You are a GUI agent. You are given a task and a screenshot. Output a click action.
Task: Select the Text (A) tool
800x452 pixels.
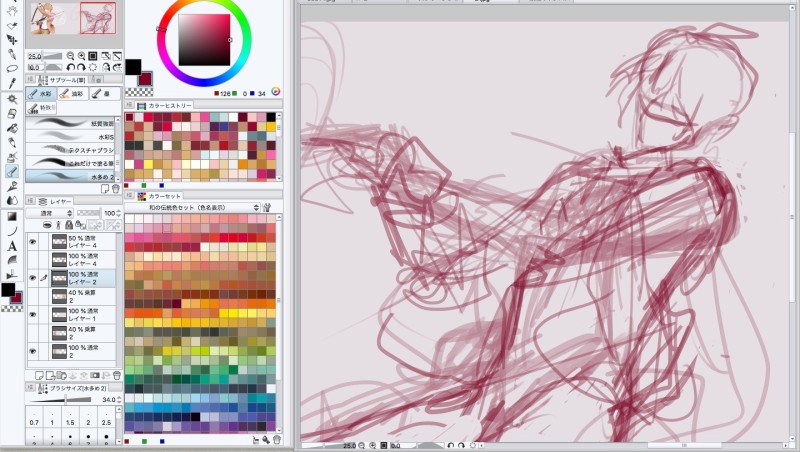pos(12,246)
